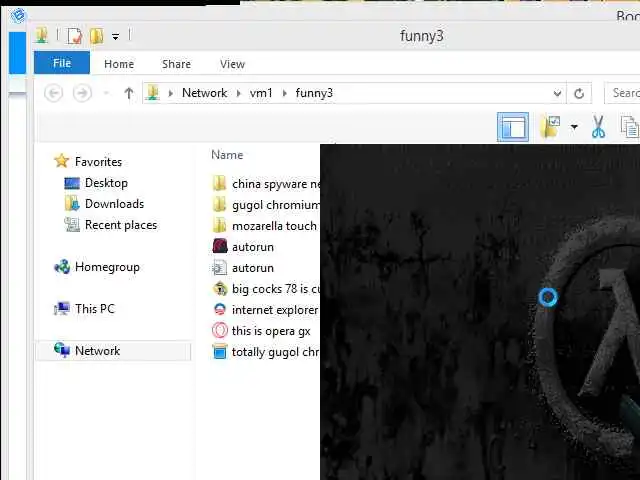This screenshot has height=480, width=640.
Task: Click the Search input box
Action: 622,93
